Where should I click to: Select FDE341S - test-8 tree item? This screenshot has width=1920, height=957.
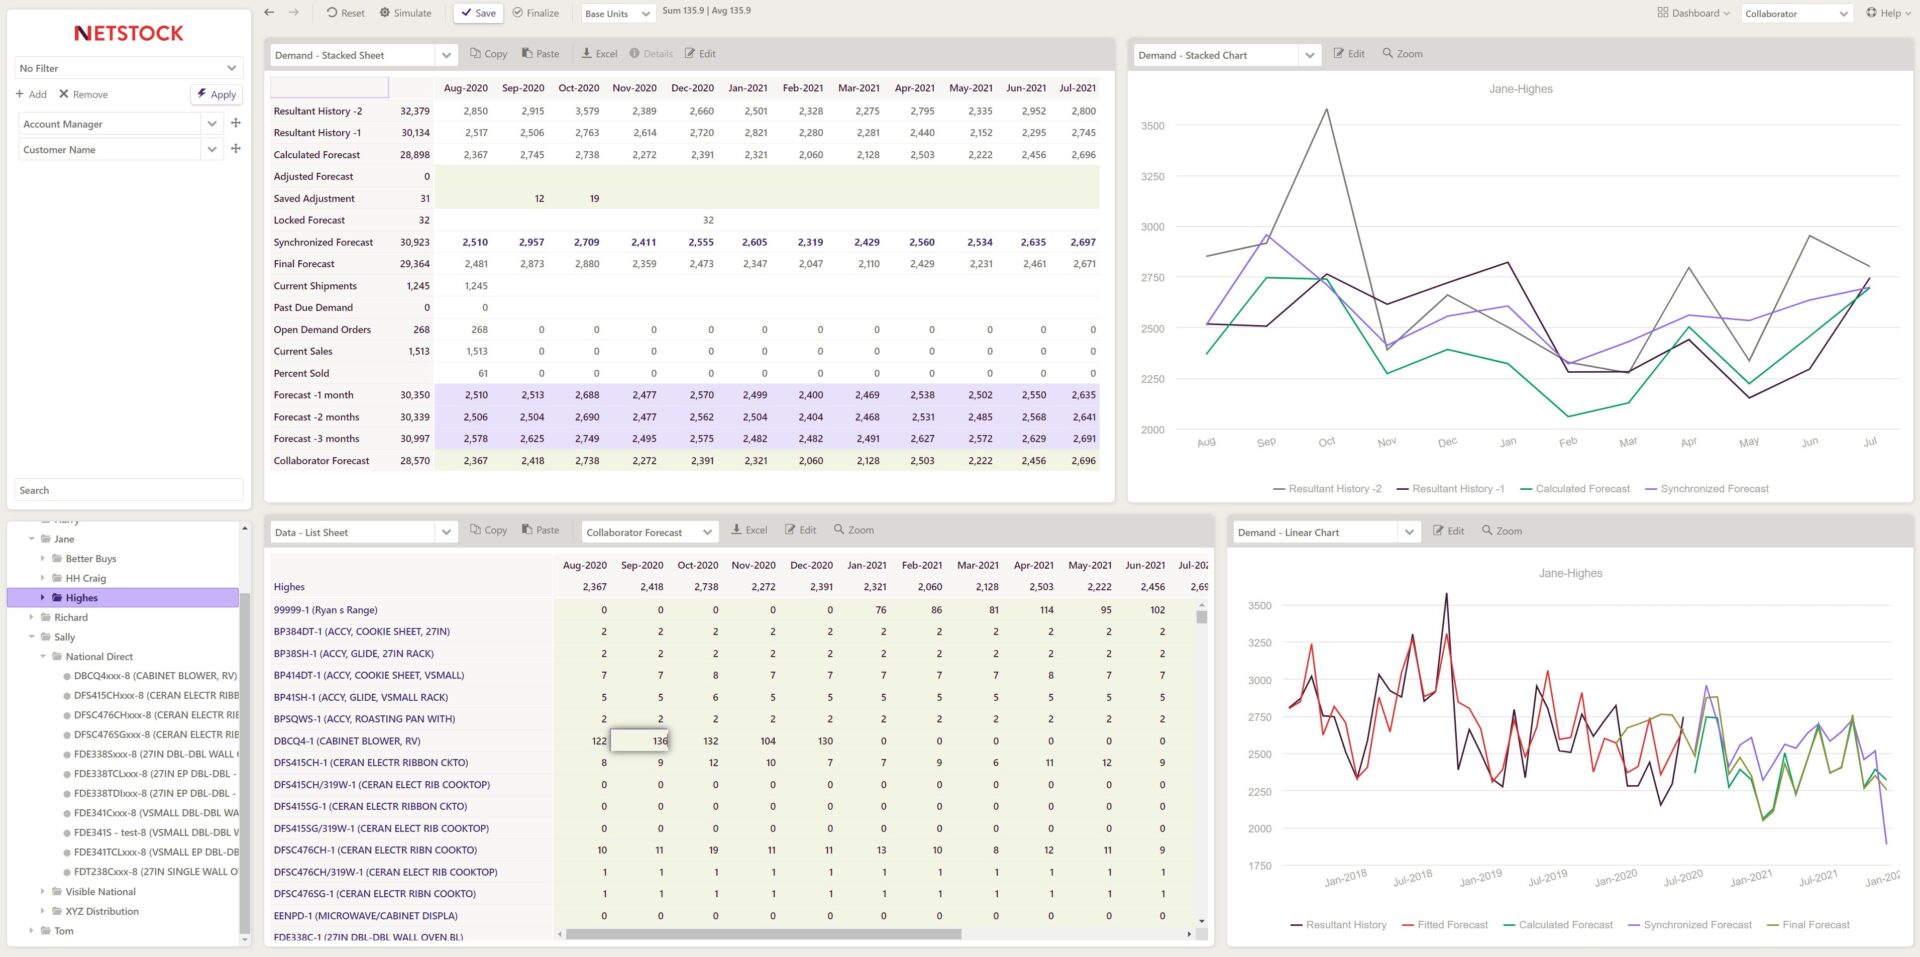click(151, 832)
